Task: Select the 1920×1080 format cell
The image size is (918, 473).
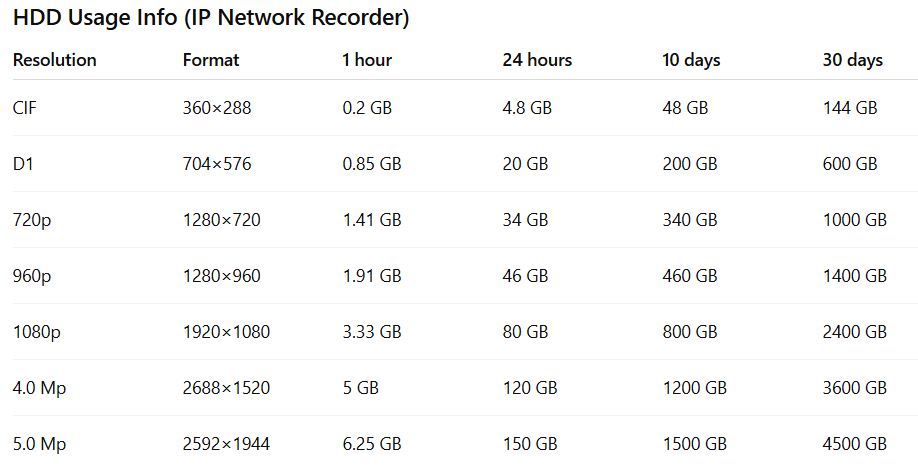Action: 226,333
